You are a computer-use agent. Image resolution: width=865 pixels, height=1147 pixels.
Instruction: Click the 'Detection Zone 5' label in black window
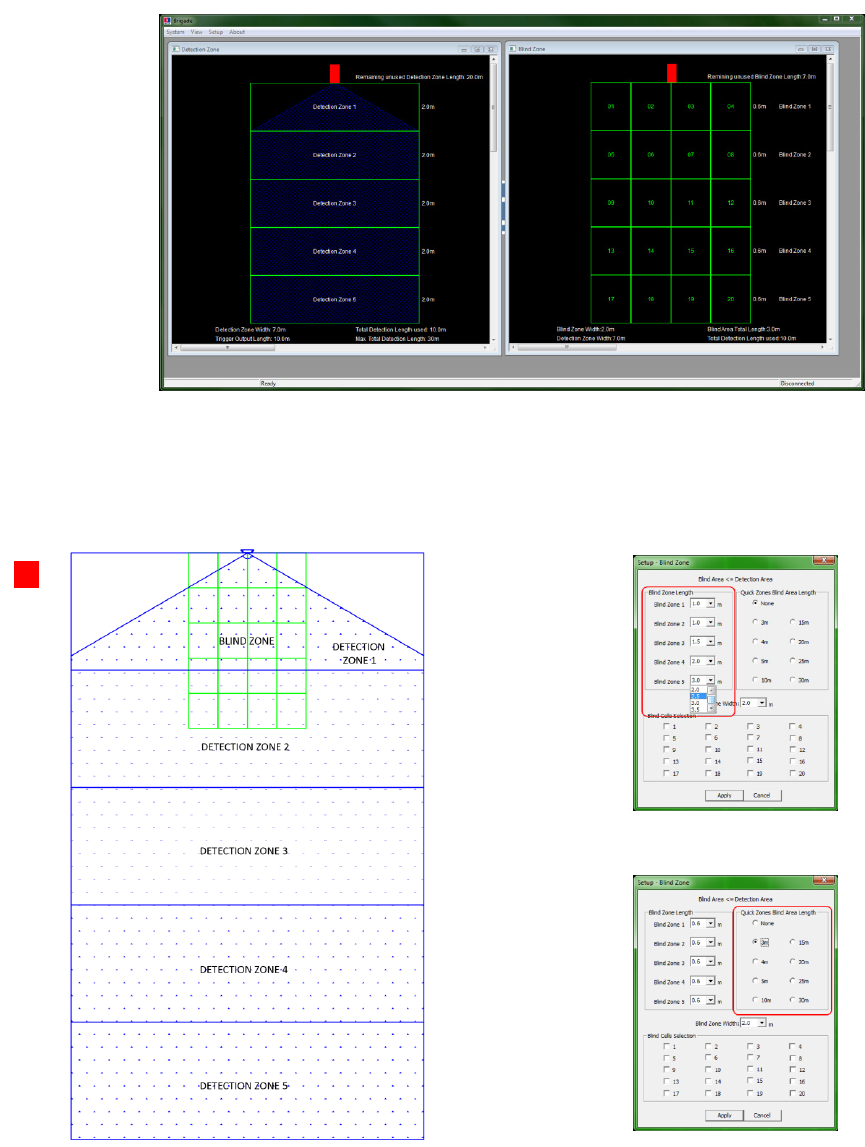tap(334, 300)
